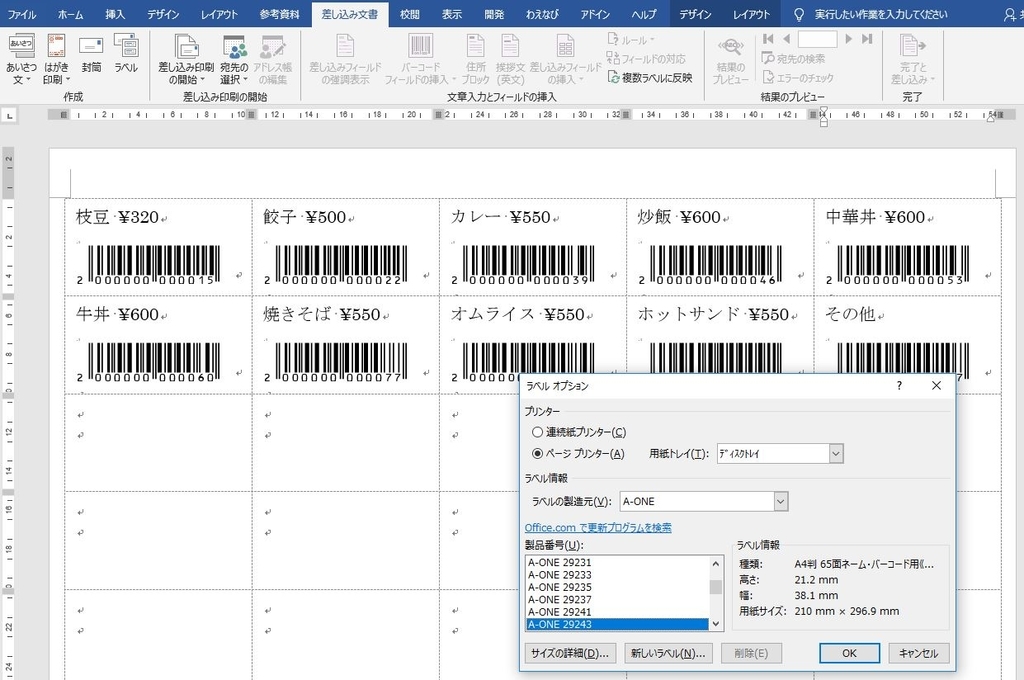
Task: Switch to the 開発 tab
Action: coord(494,14)
